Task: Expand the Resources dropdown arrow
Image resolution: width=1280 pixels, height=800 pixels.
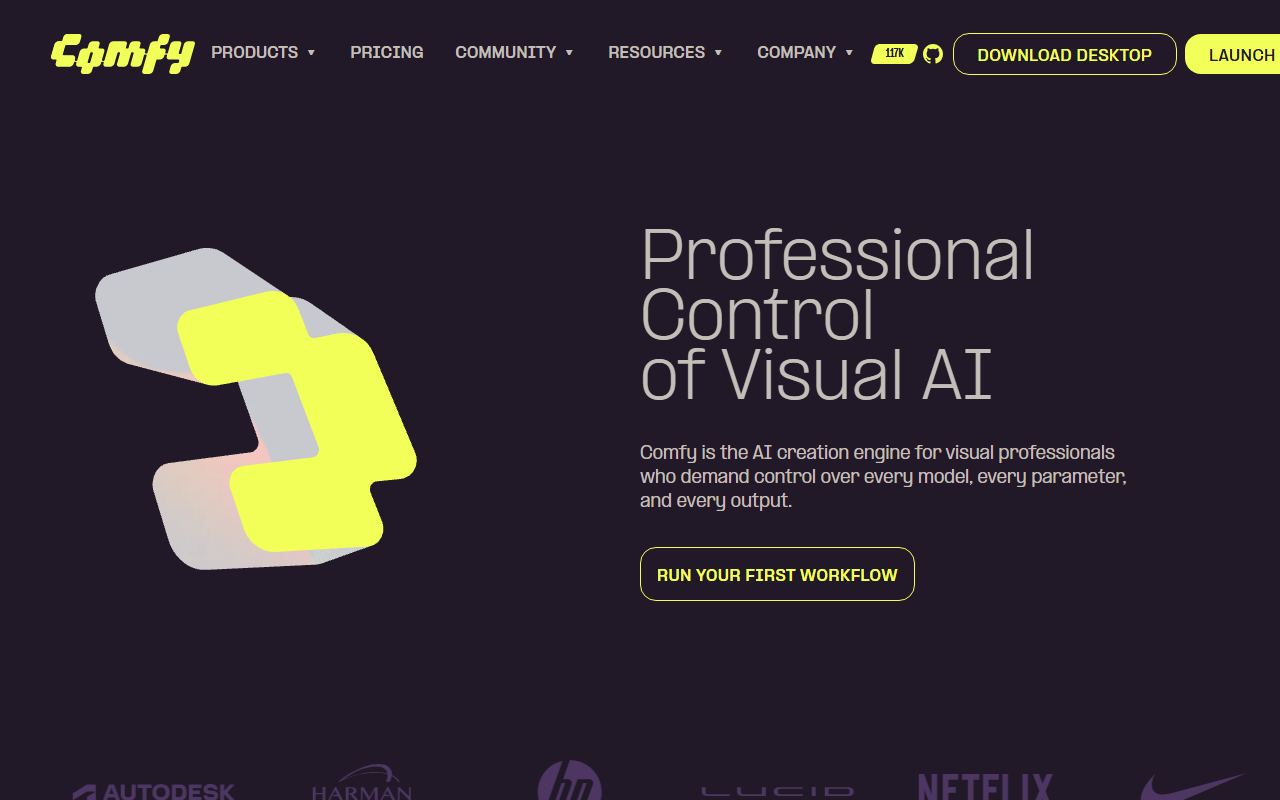Action: 718,53
